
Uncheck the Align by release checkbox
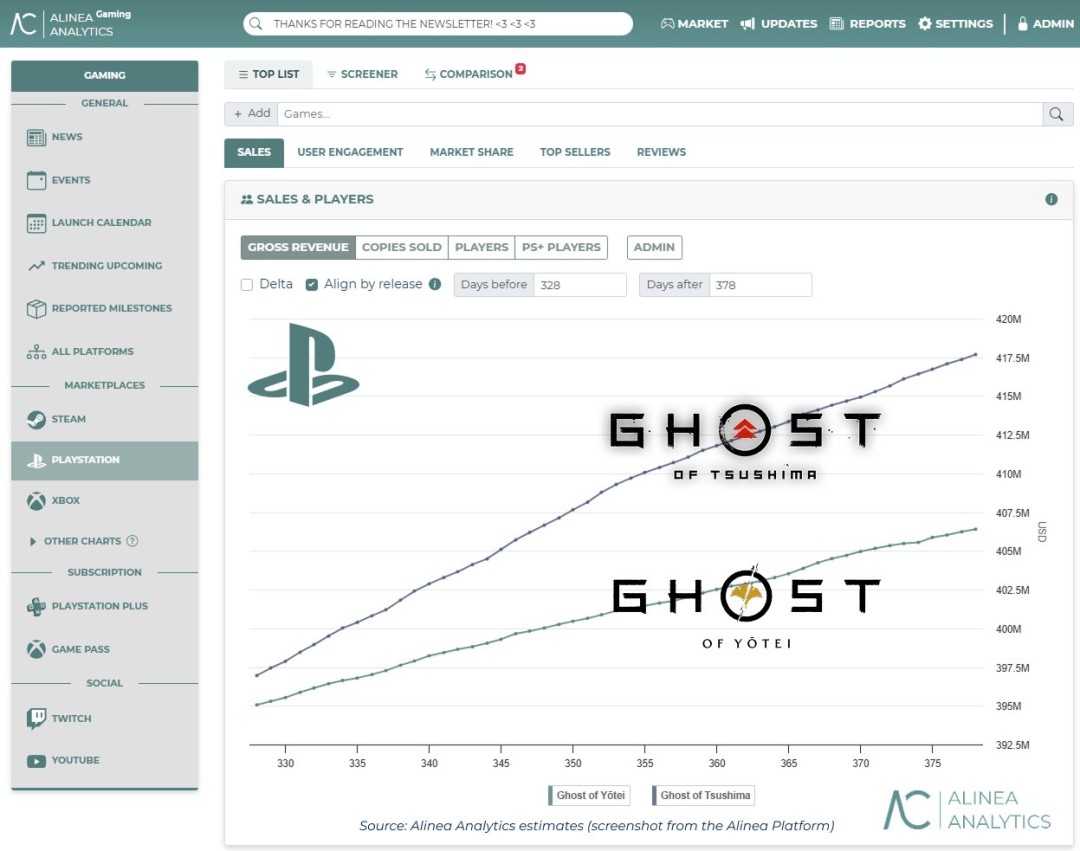coord(311,285)
